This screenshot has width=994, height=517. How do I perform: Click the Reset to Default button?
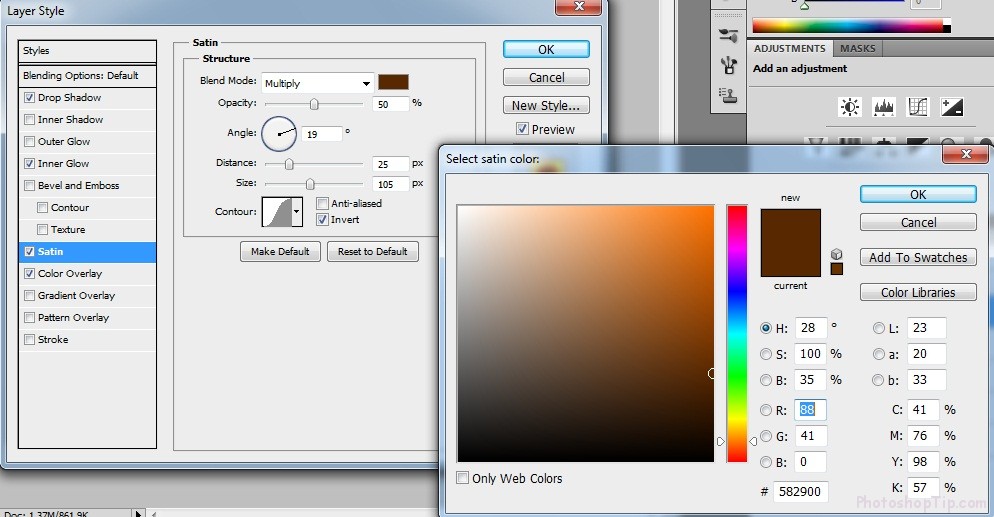(373, 252)
